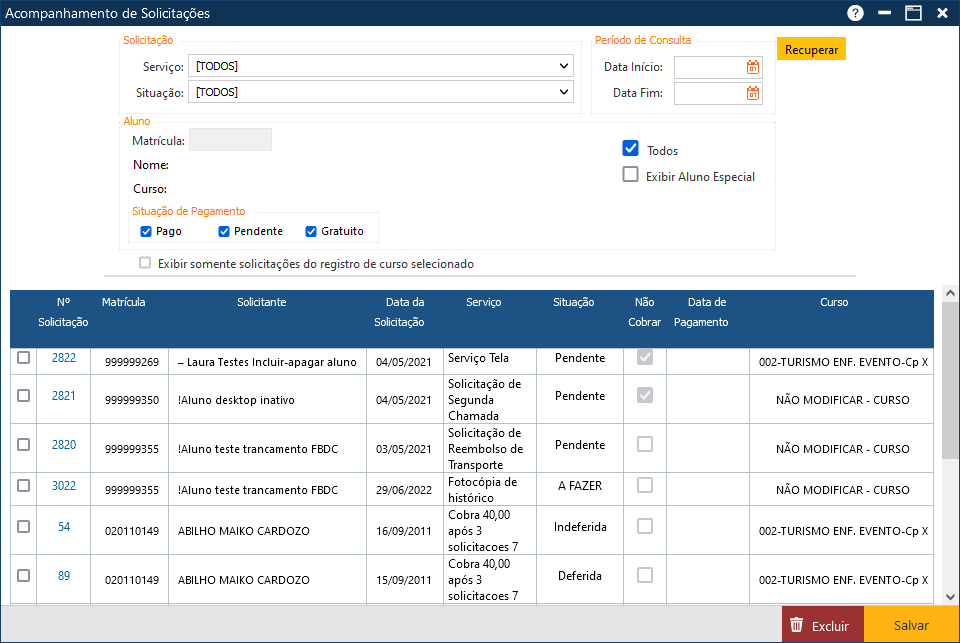Click the trash Excluir button
Viewport: 960px width, 643px height.
click(821, 625)
